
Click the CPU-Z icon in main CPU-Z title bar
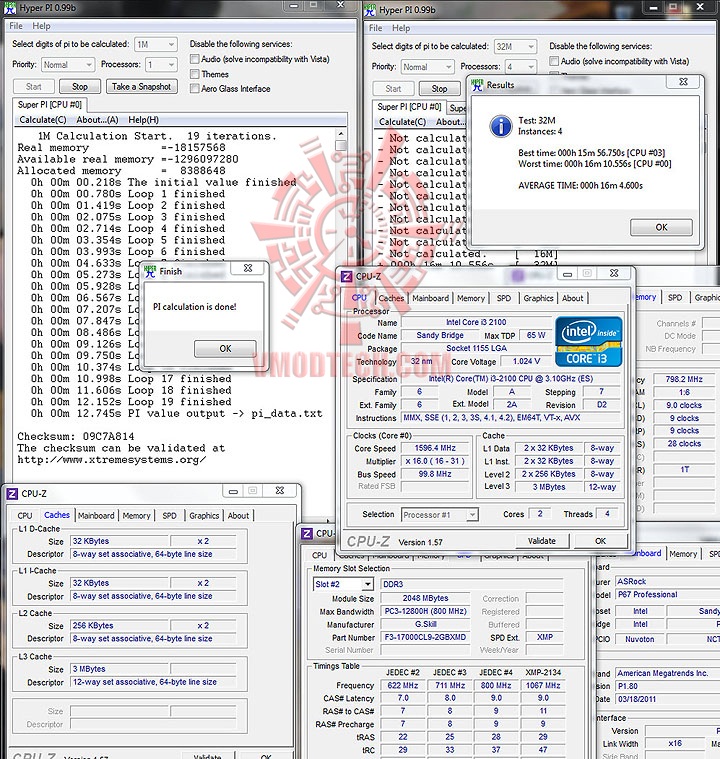(346, 276)
